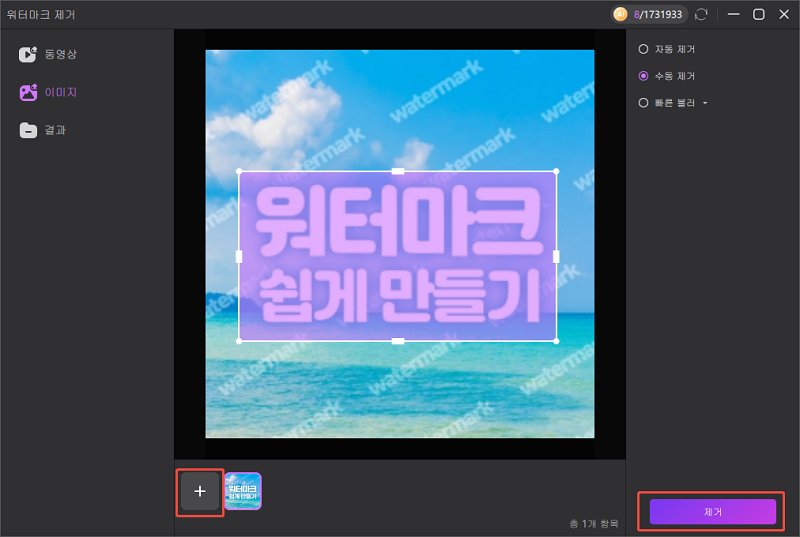Viewport: 800px width, 537px height.
Task: Close the 워터마크 제거 window
Action: [783, 14]
